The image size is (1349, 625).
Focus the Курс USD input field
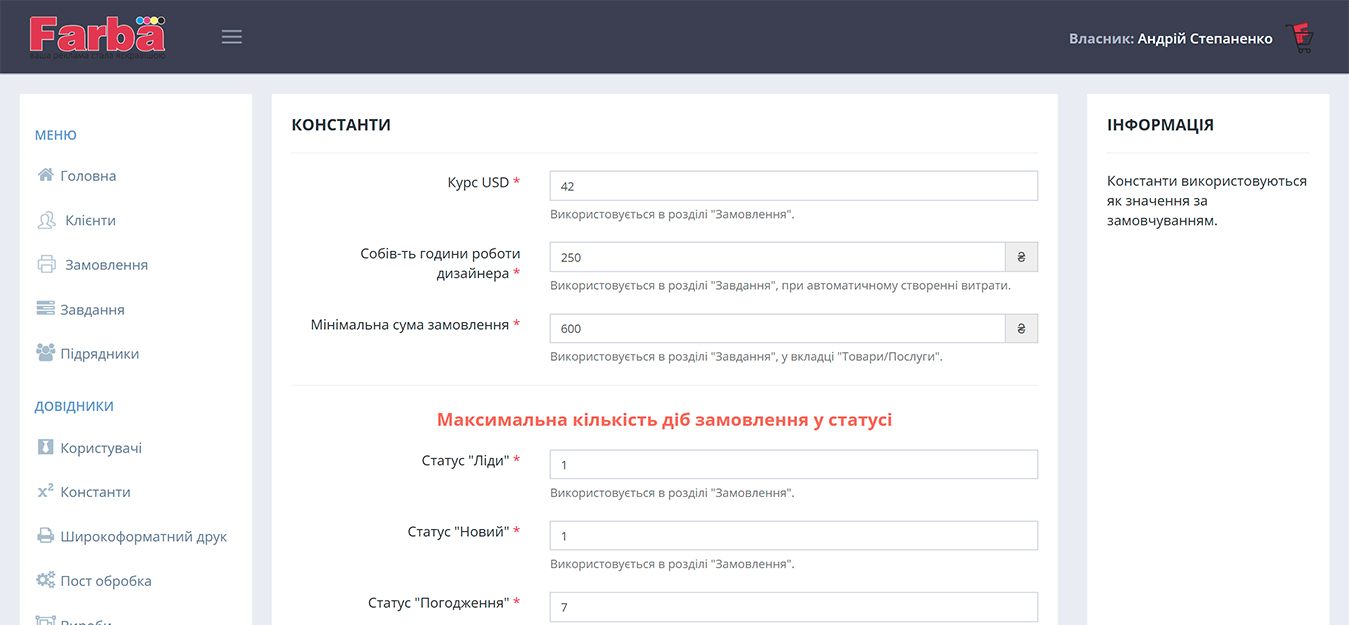pyautogui.click(x=793, y=186)
